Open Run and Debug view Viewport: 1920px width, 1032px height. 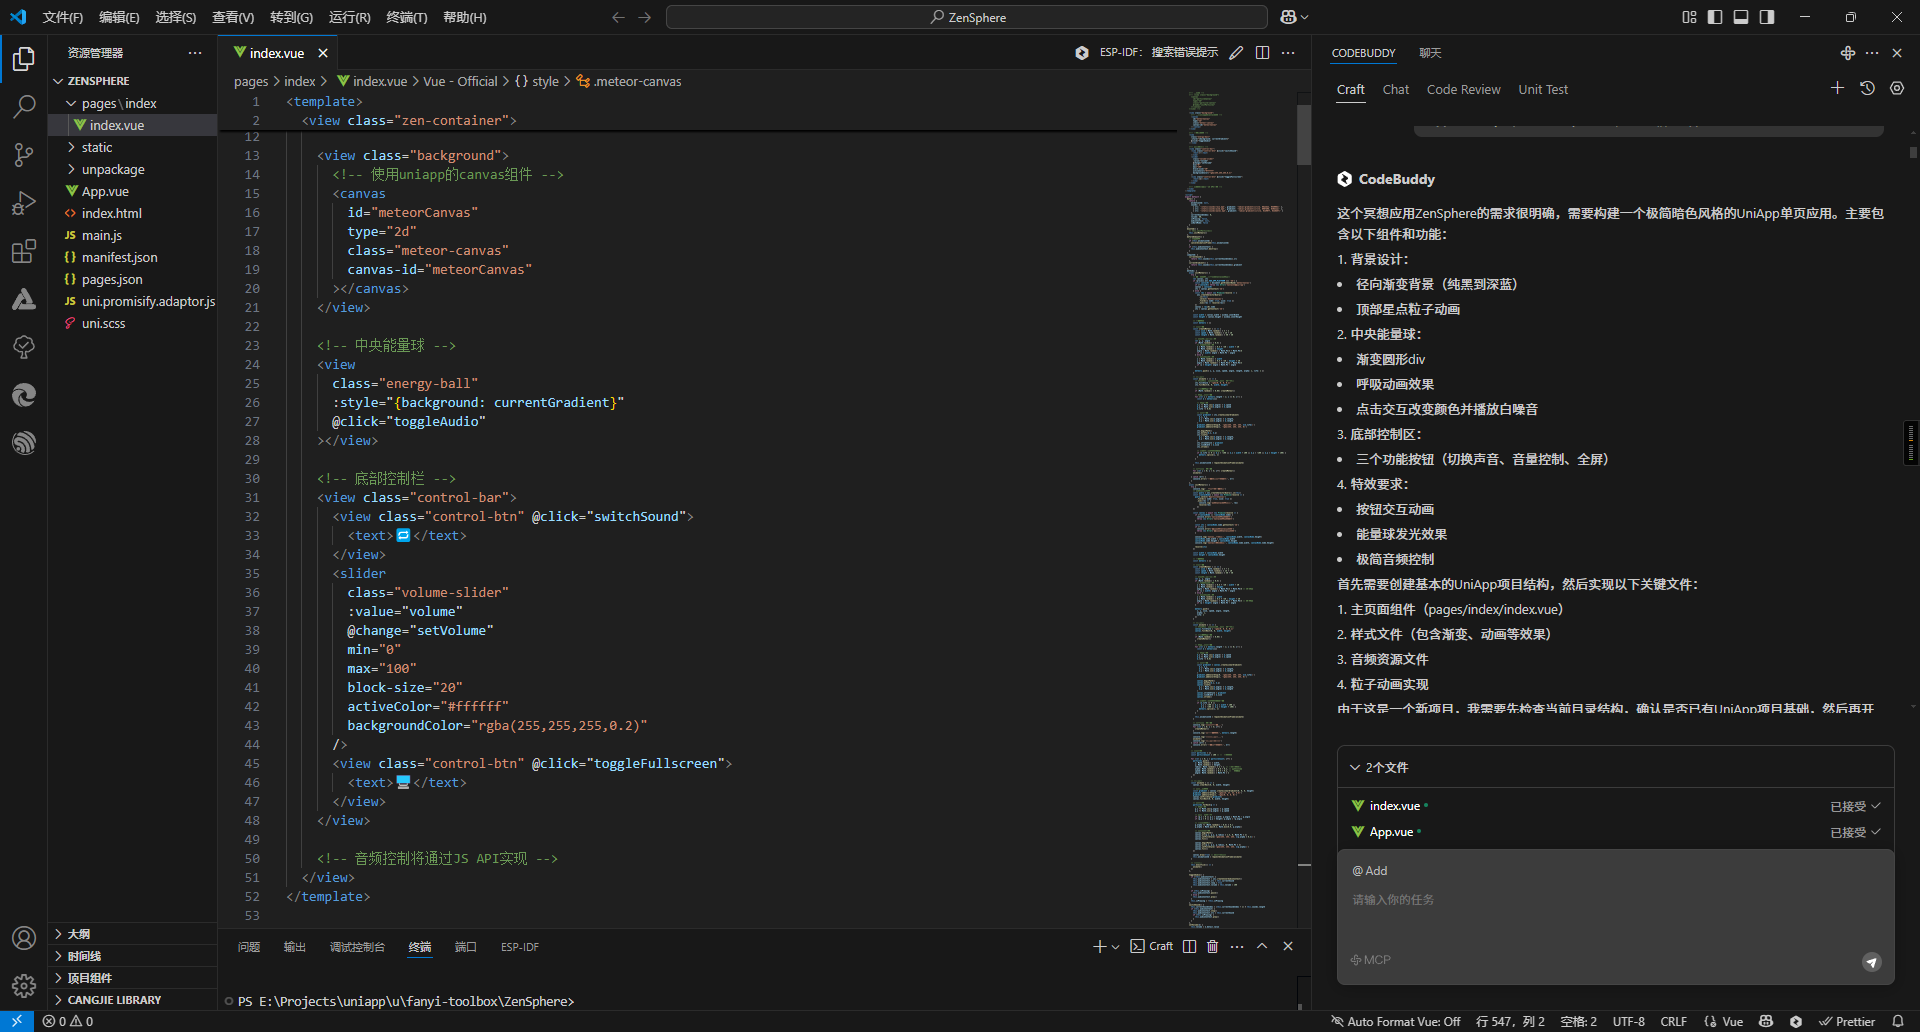pos(24,203)
